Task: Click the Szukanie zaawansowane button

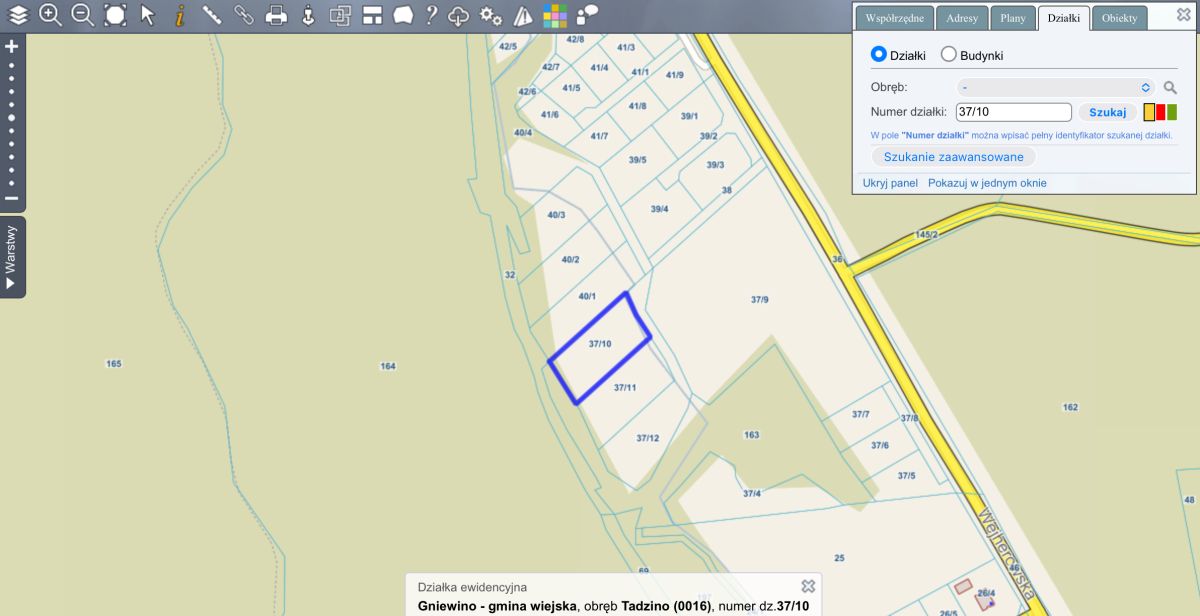Action: pos(953,157)
